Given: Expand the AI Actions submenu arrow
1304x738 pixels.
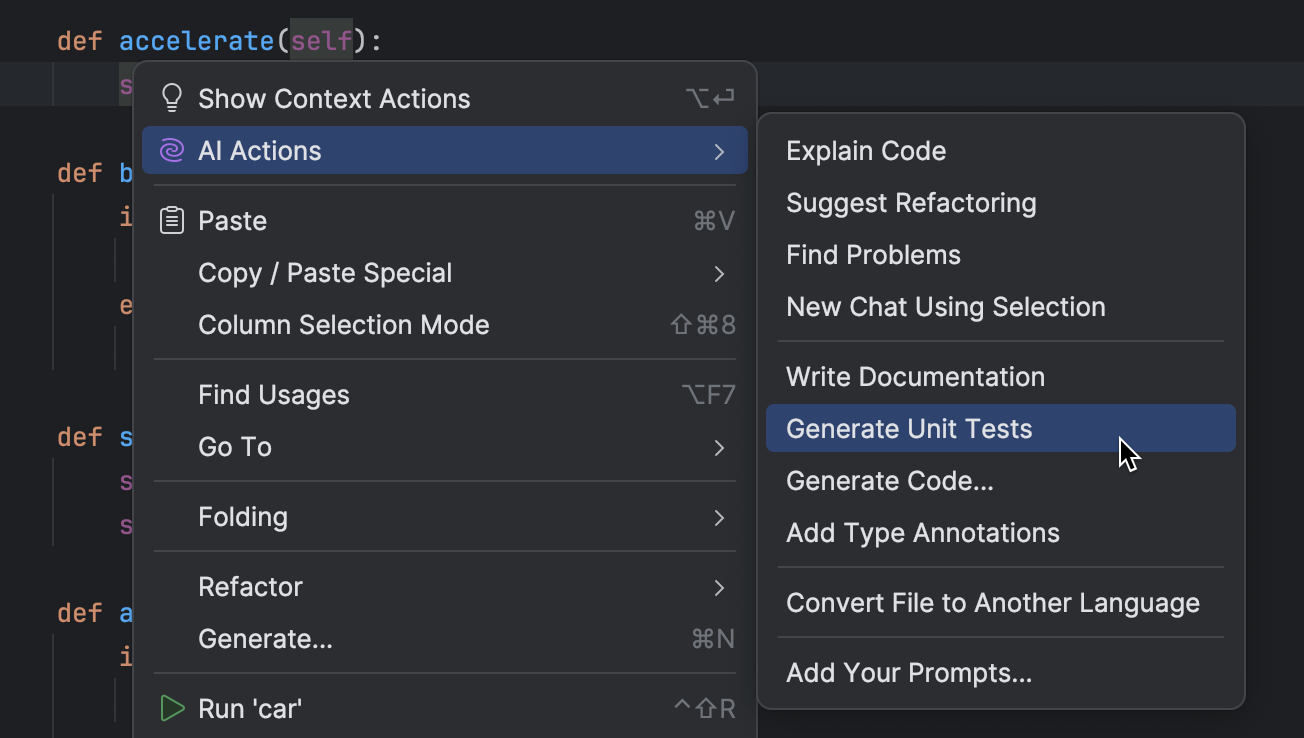Looking at the screenshot, I should tap(719, 152).
